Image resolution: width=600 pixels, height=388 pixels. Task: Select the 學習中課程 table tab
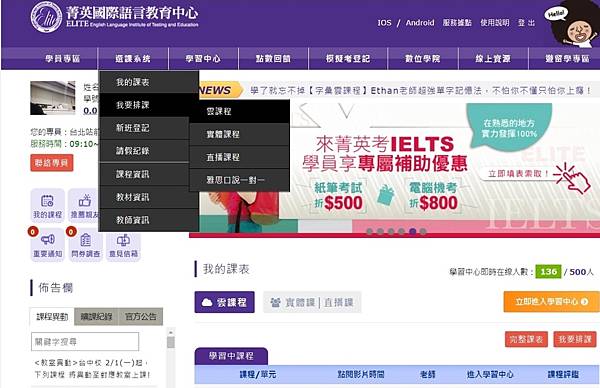(x=231, y=356)
